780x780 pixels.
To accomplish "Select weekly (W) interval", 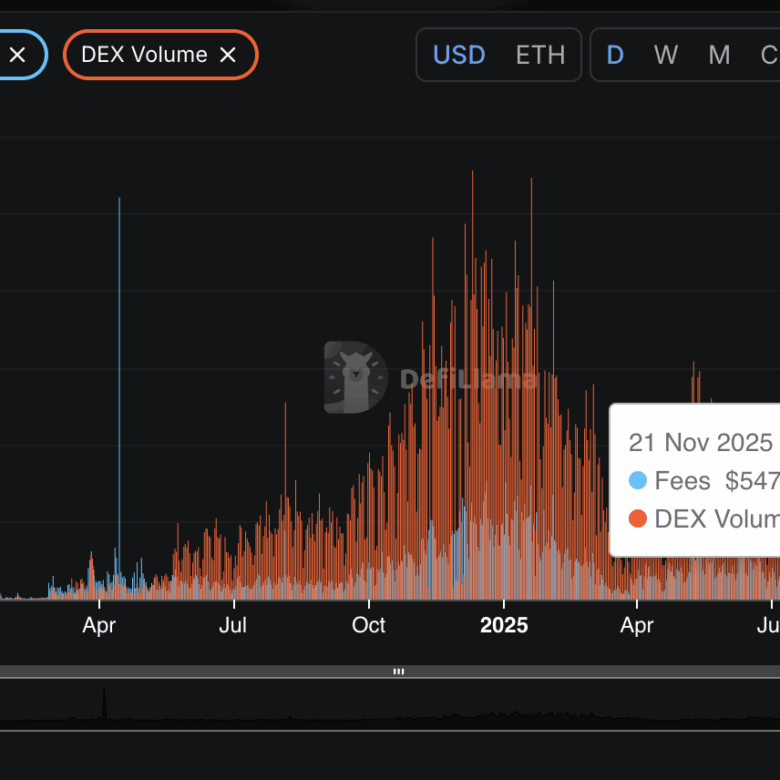I will [x=666, y=55].
